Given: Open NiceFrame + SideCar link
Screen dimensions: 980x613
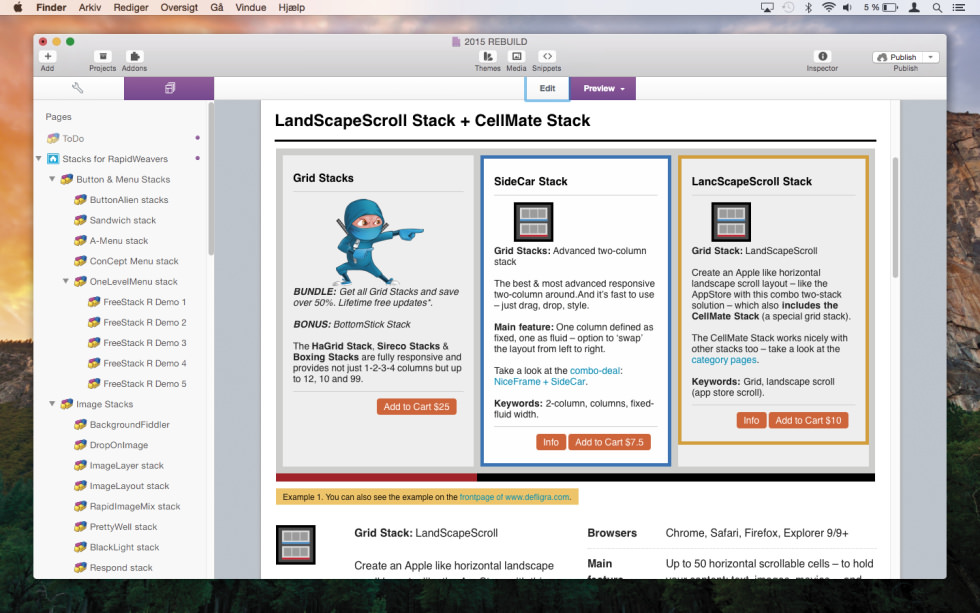Looking at the screenshot, I should pyautogui.click(x=540, y=382).
